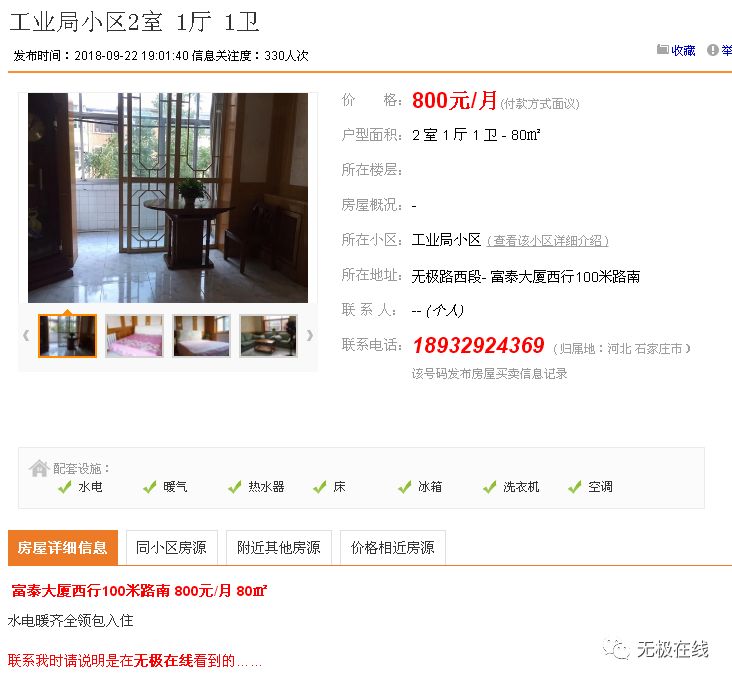
Task: Click the green check next to 水电
Action: click(x=64, y=487)
